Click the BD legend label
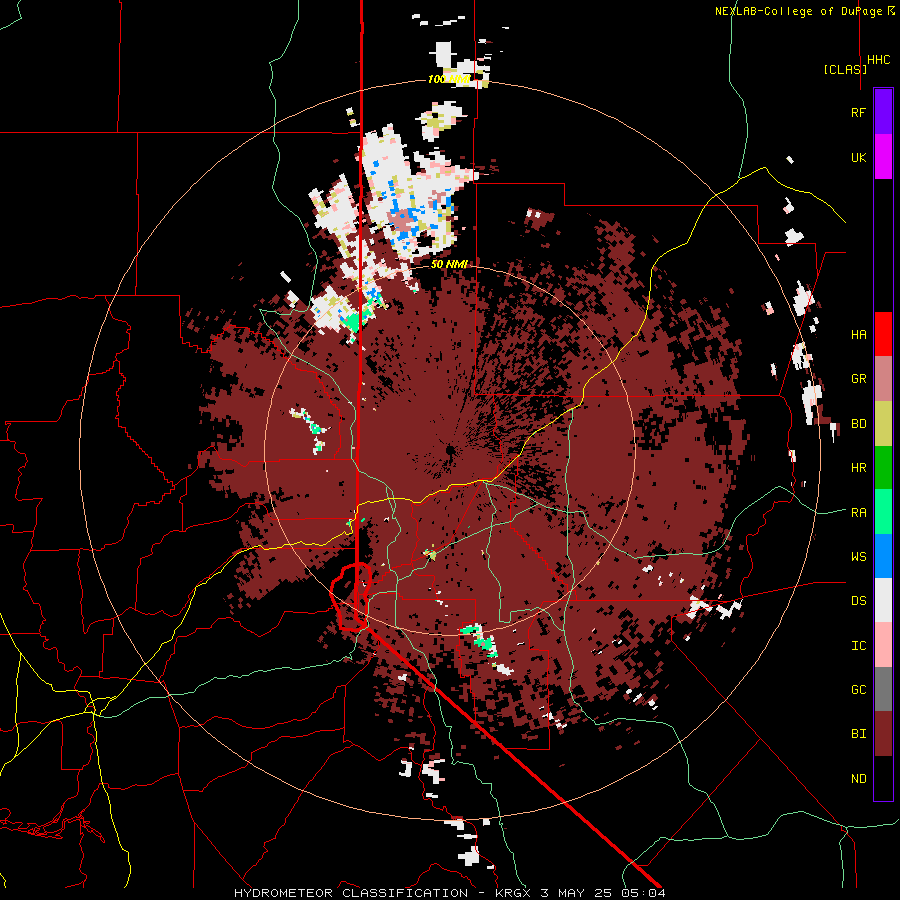This screenshot has width=900, height=900. click(x=859, y=424)
